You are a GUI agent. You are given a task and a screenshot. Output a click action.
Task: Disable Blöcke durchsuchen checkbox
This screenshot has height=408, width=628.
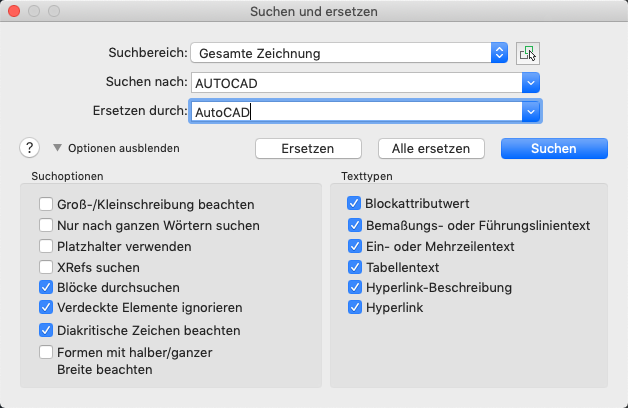click(46, 287)
